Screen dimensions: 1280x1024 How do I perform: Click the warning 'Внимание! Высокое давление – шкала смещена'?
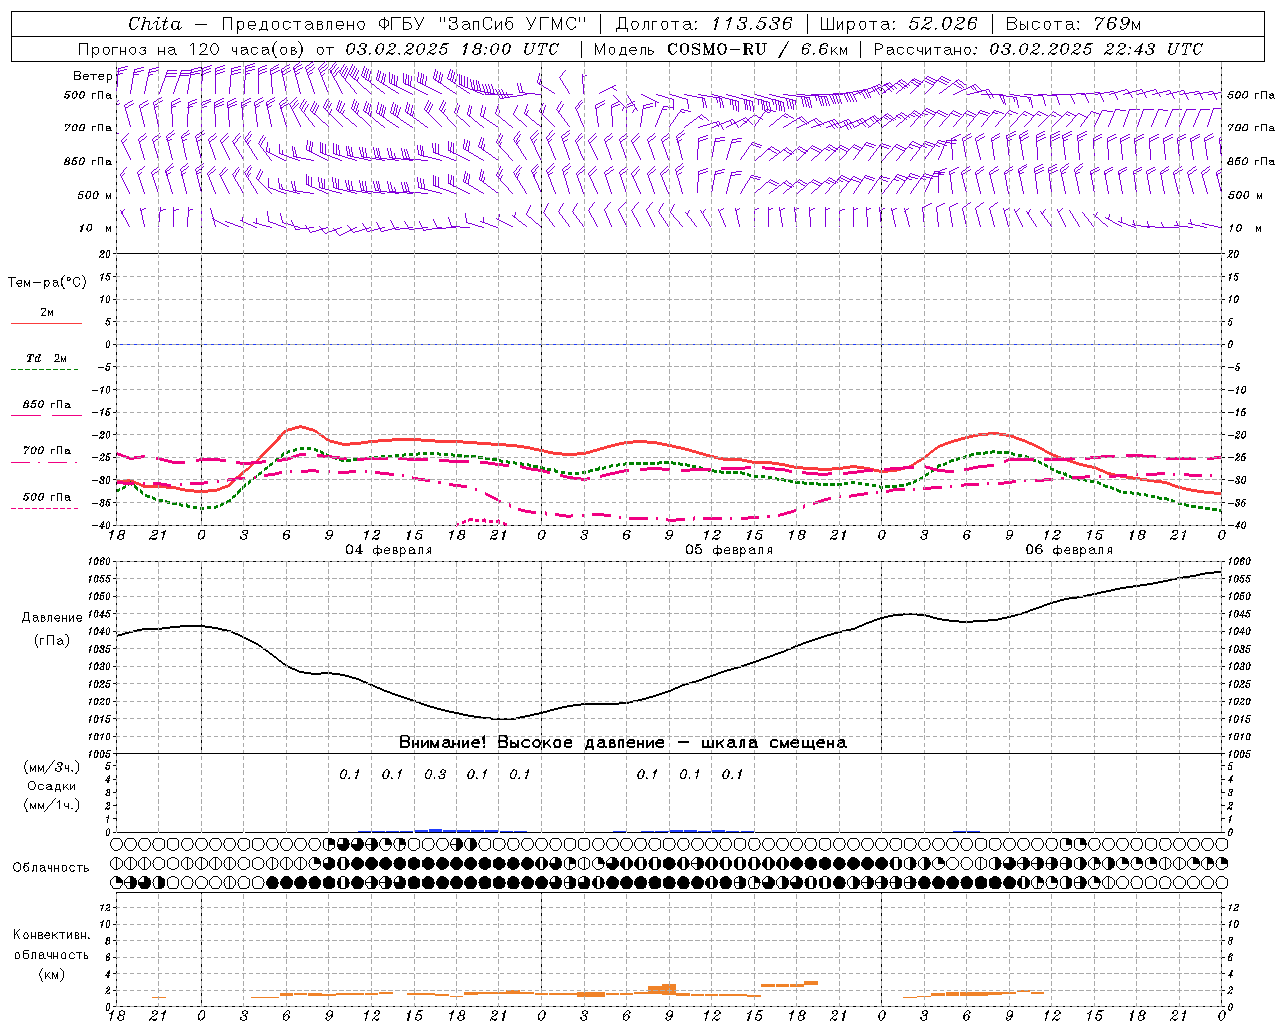coord(622,743)
